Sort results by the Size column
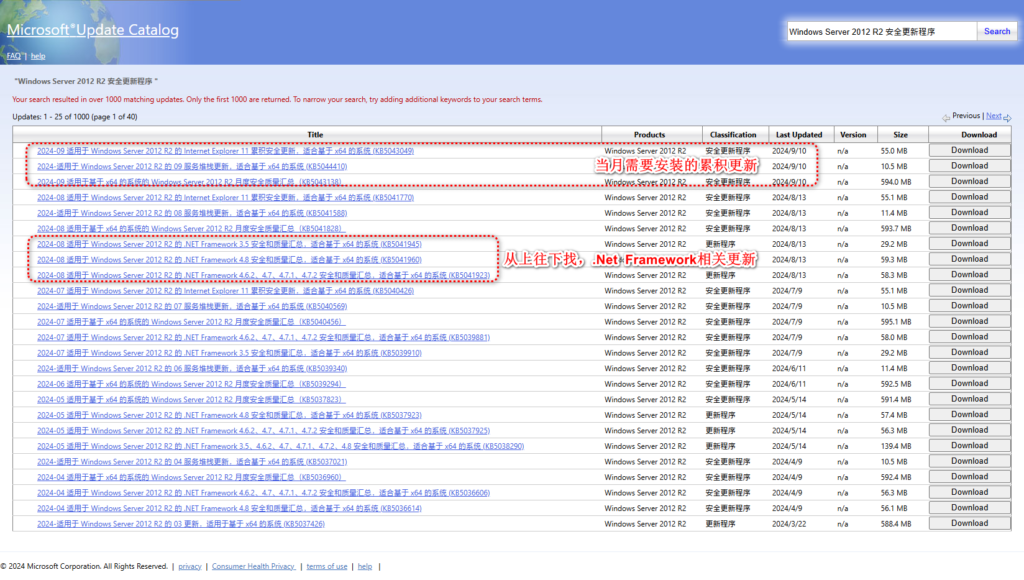1024x580 pixels. 899,133
